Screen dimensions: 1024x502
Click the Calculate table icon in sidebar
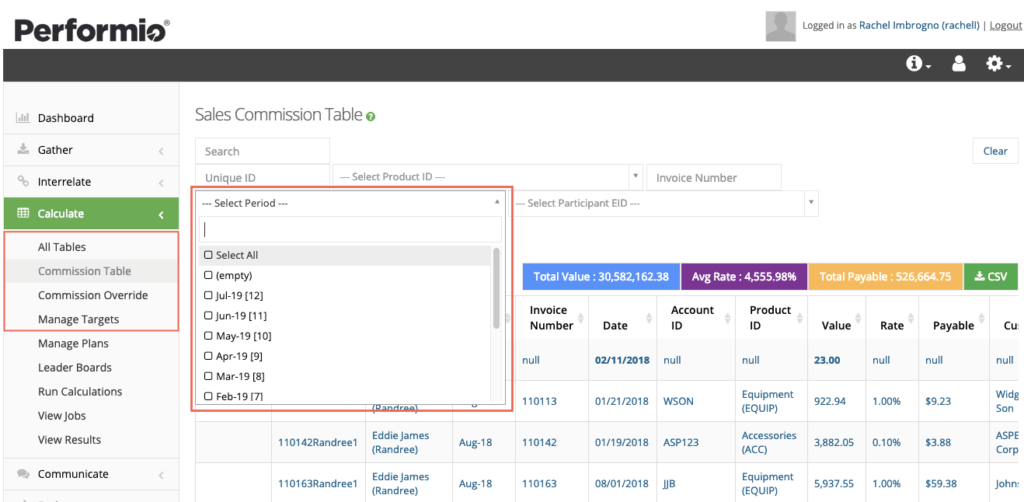click(23, 213)
